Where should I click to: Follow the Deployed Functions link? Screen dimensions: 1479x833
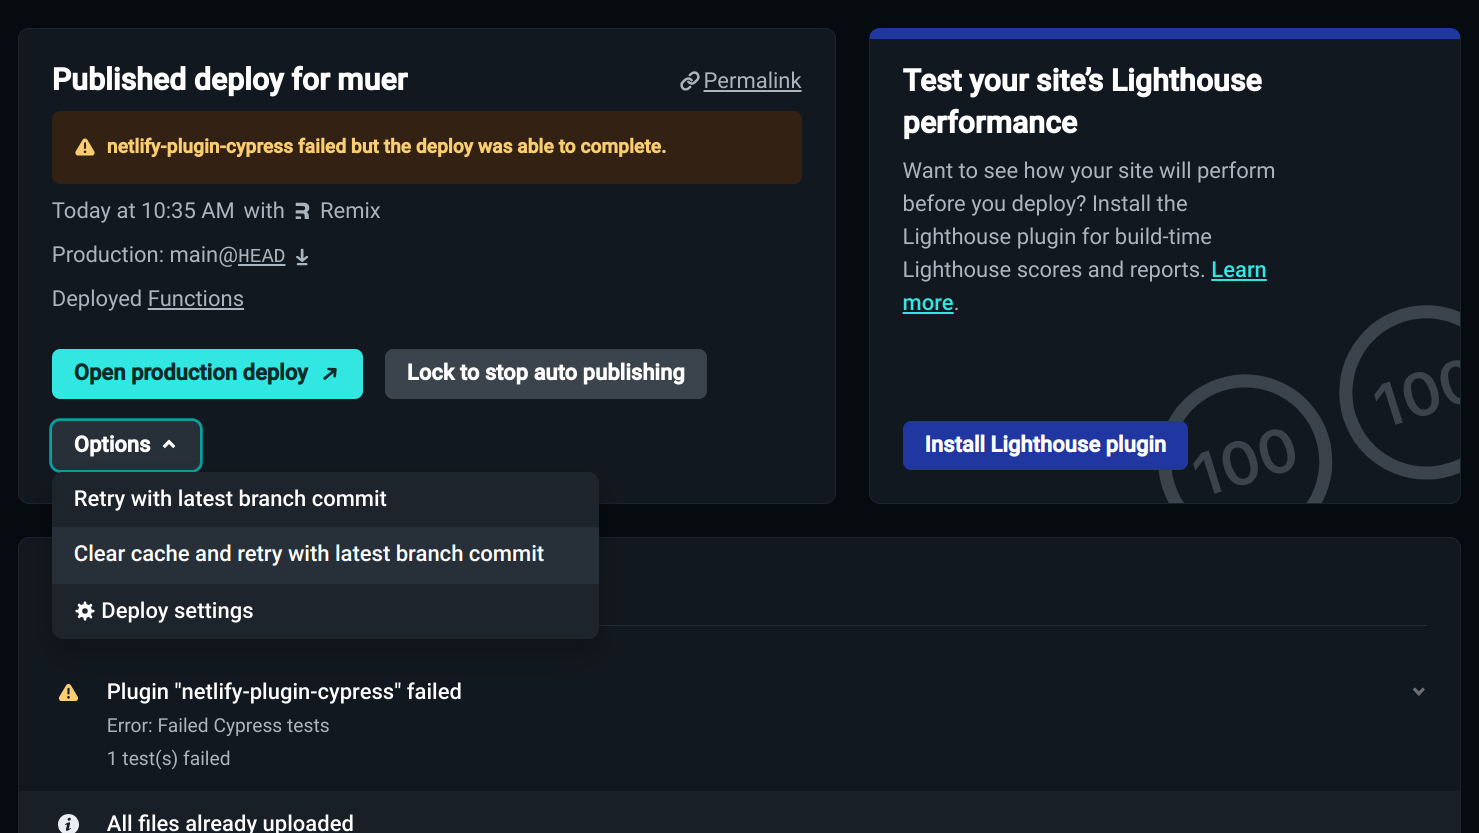pos(196,299)
